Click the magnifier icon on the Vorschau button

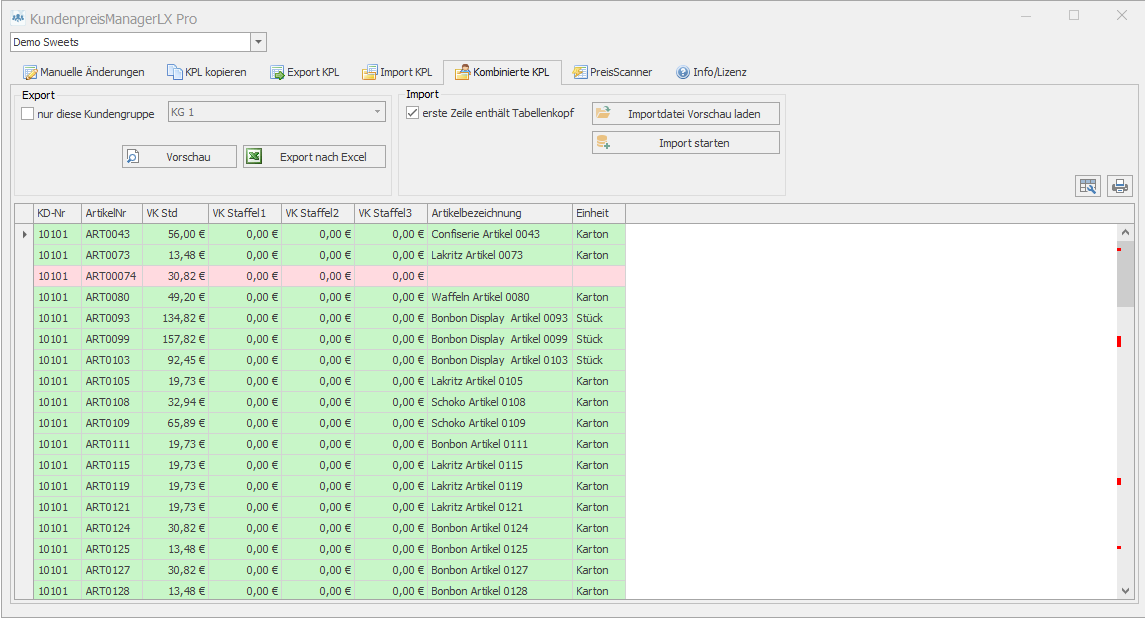pyautogui.click(x=133, y=157)
